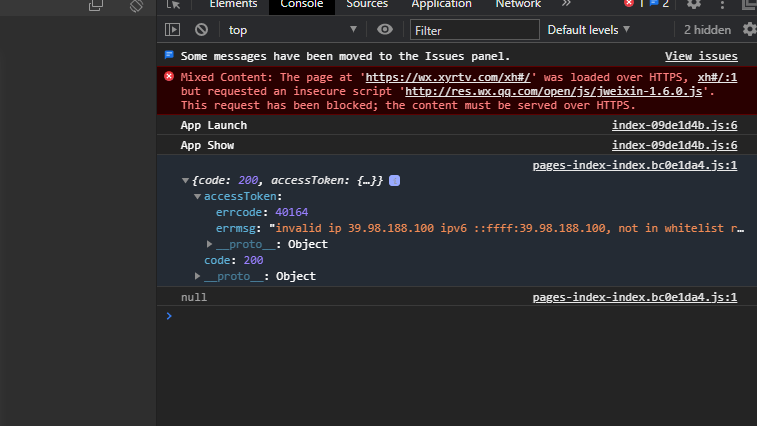Viewport: 757px width, 426px height.
Task: Switch to the Network tab
Action: [x=518, y=4]
